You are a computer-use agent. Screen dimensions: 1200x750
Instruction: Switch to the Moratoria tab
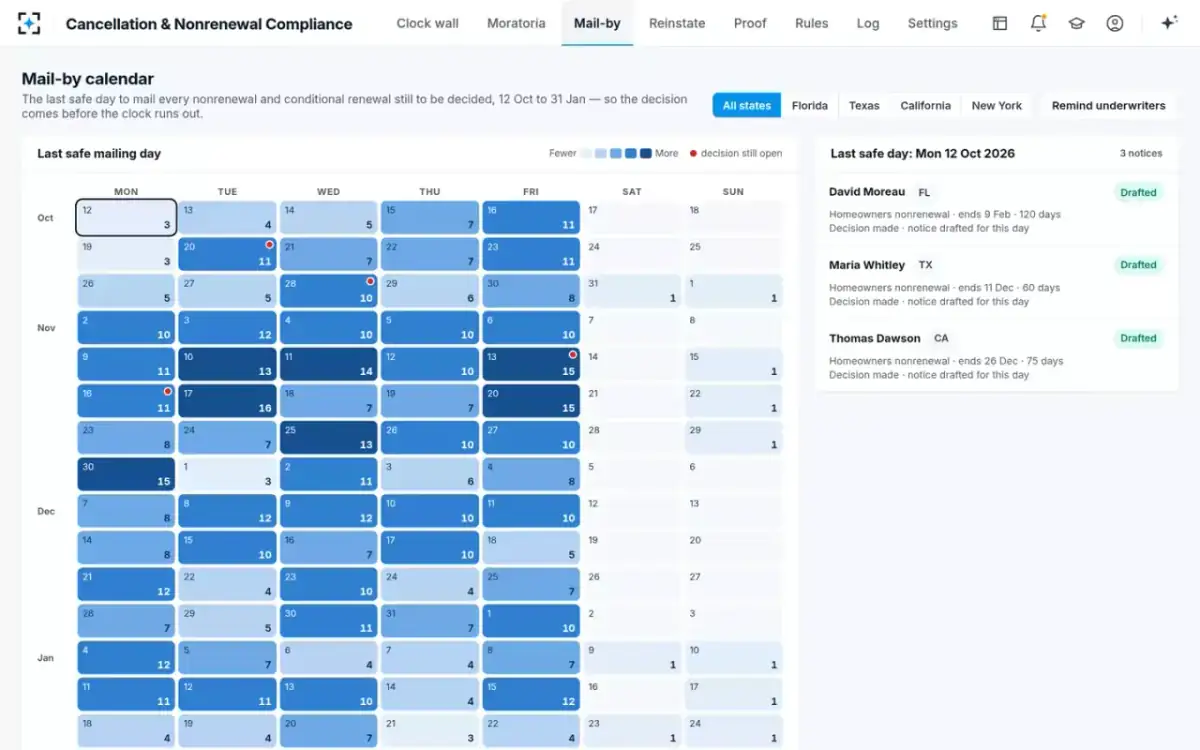tap(516, 23)
